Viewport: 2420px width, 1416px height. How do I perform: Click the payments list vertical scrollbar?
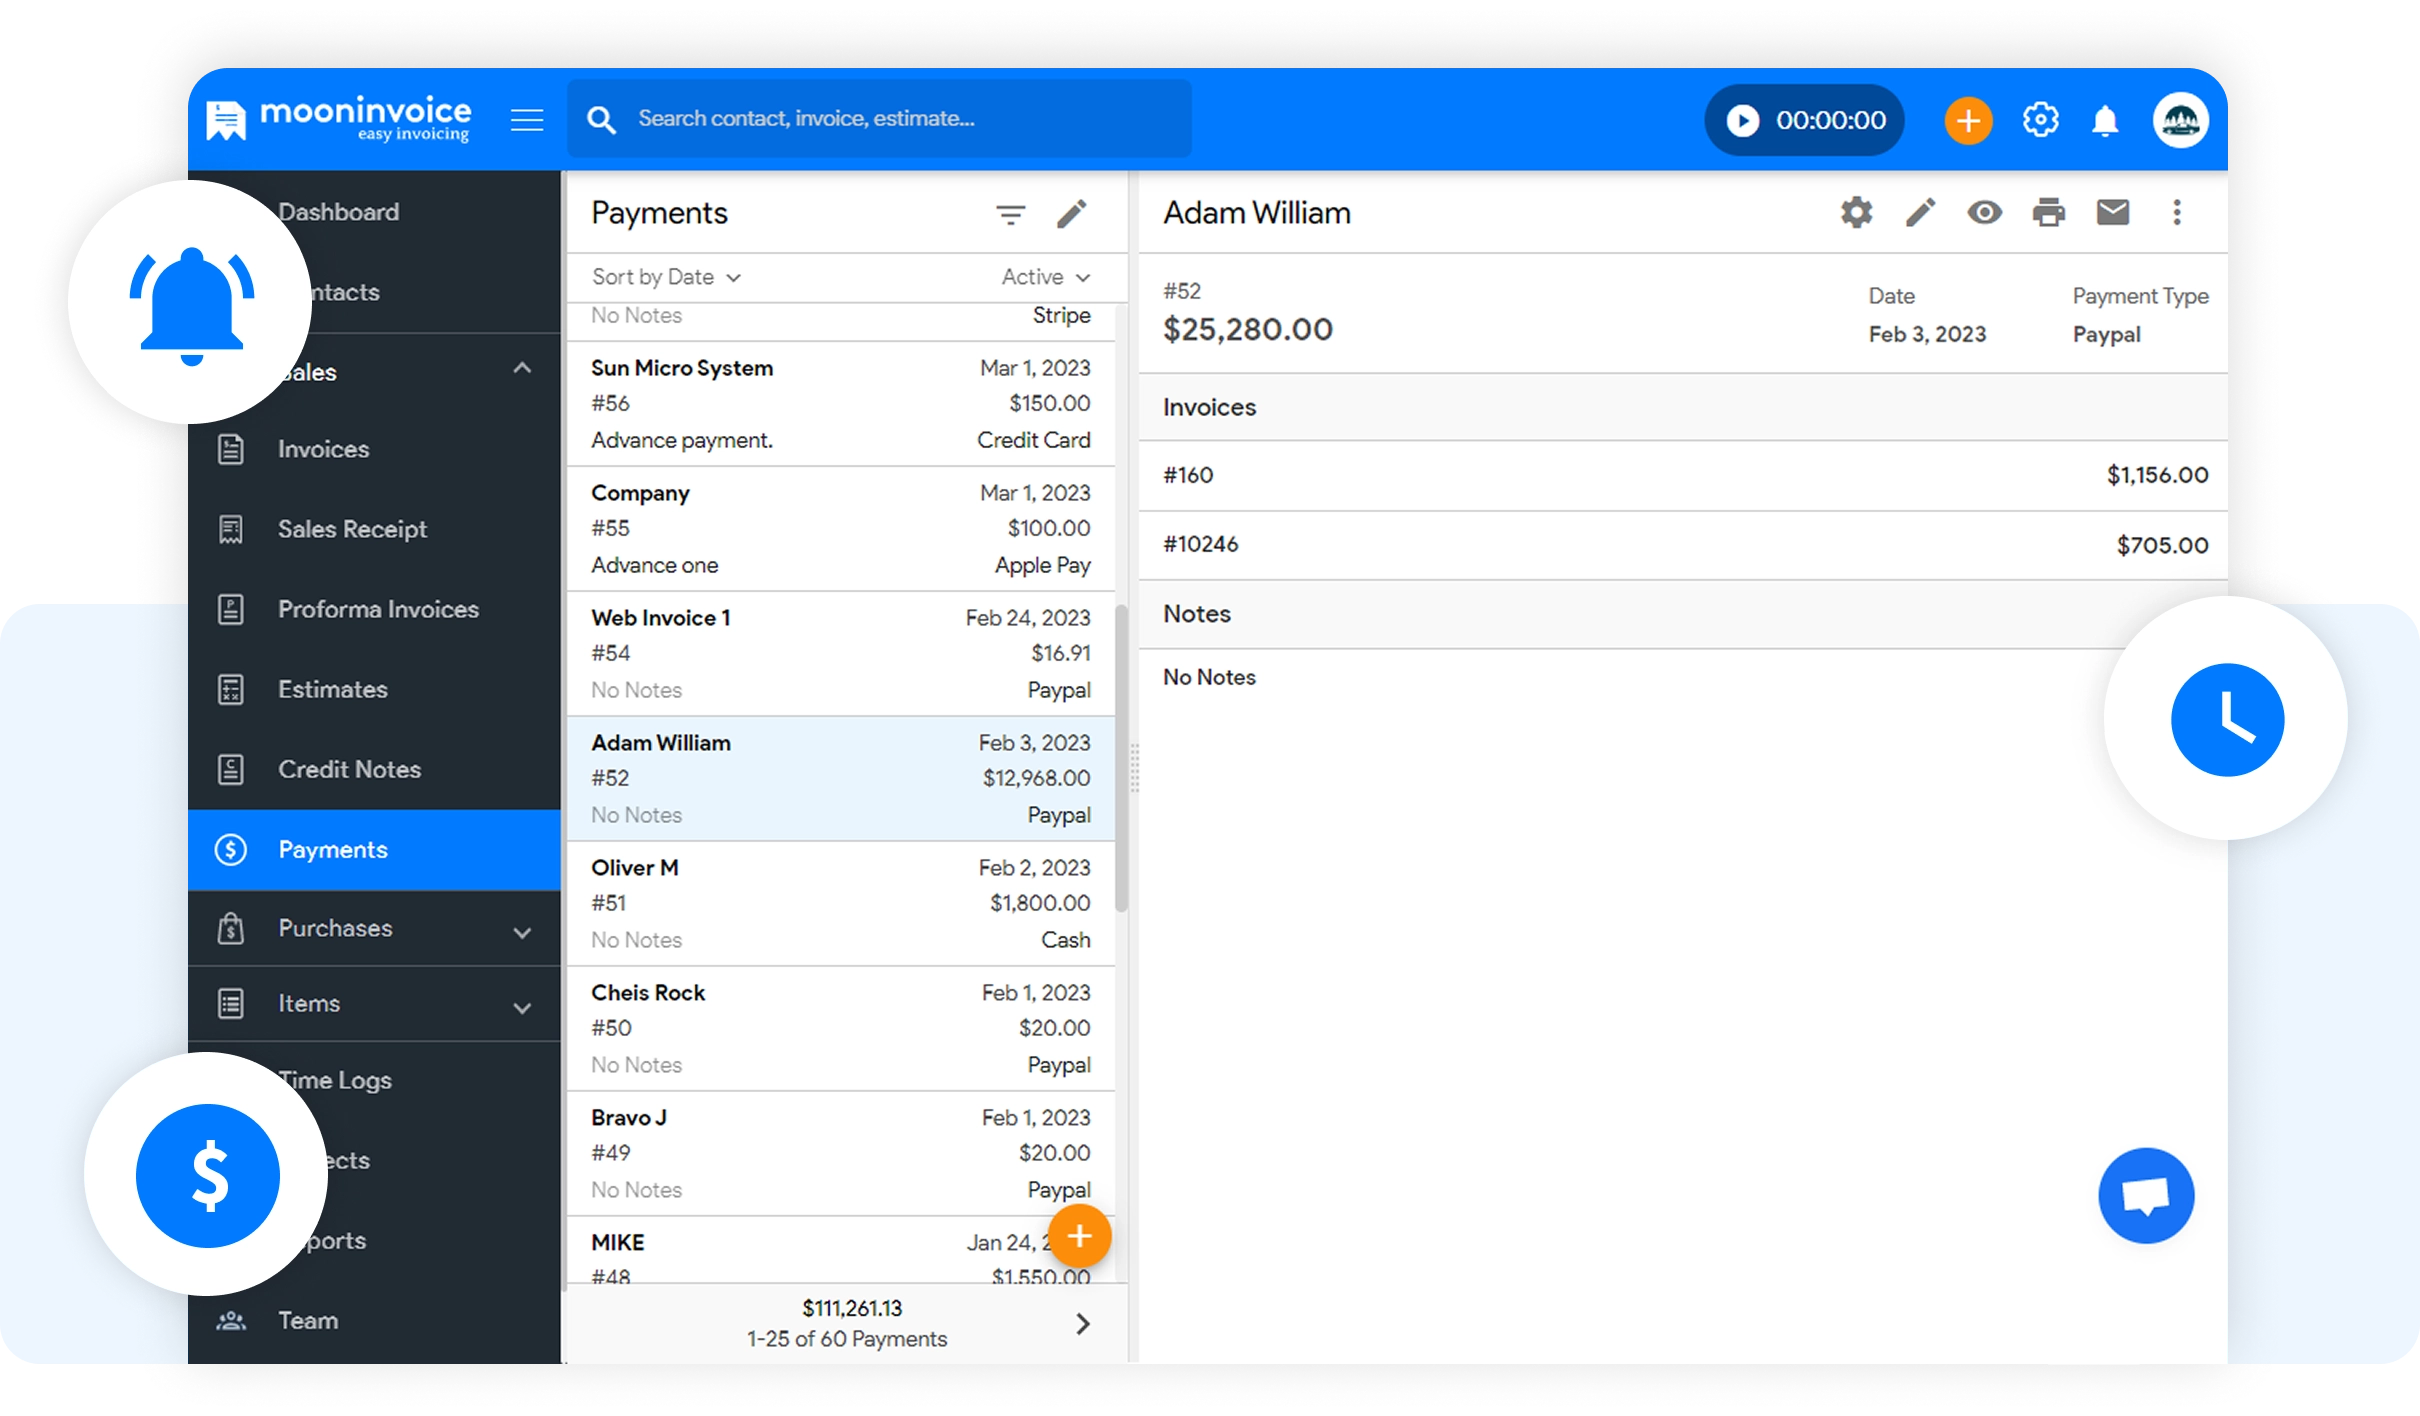(x=1121, y=760)
